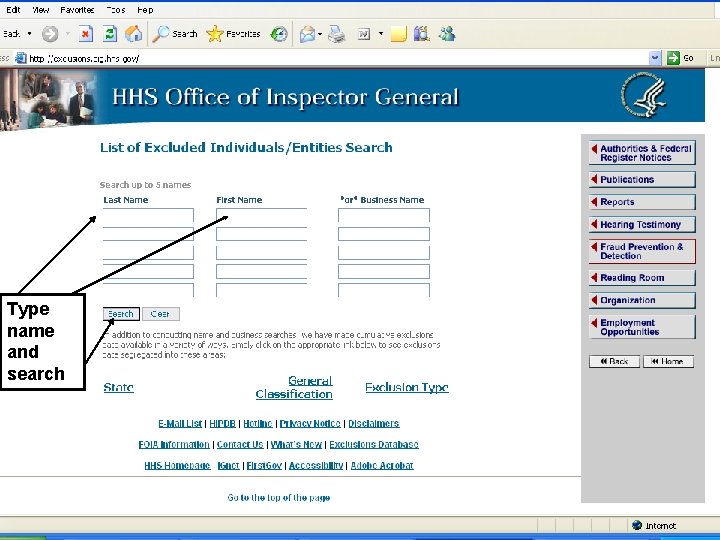The image size is (720, 540).
Task: Click the Stop loading icon
Action: tap(86, 34)
